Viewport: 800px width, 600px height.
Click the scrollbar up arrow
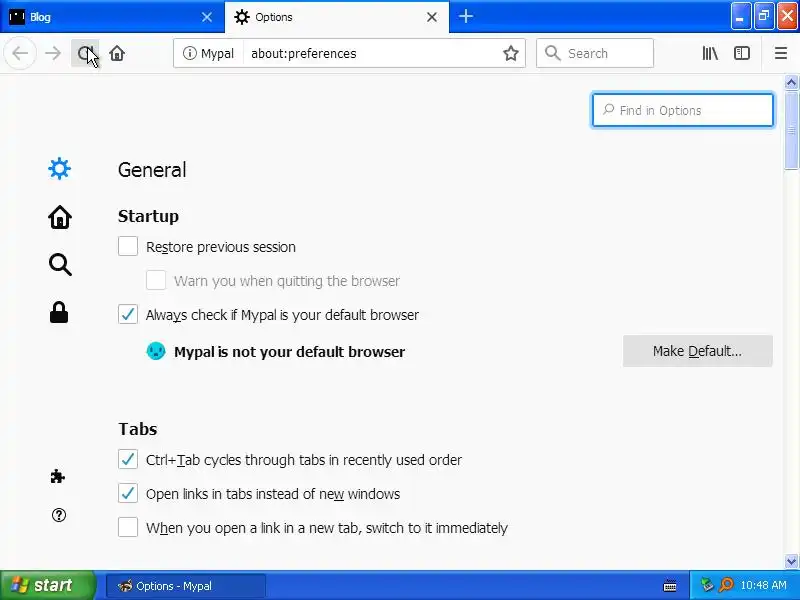coord(791,82)
